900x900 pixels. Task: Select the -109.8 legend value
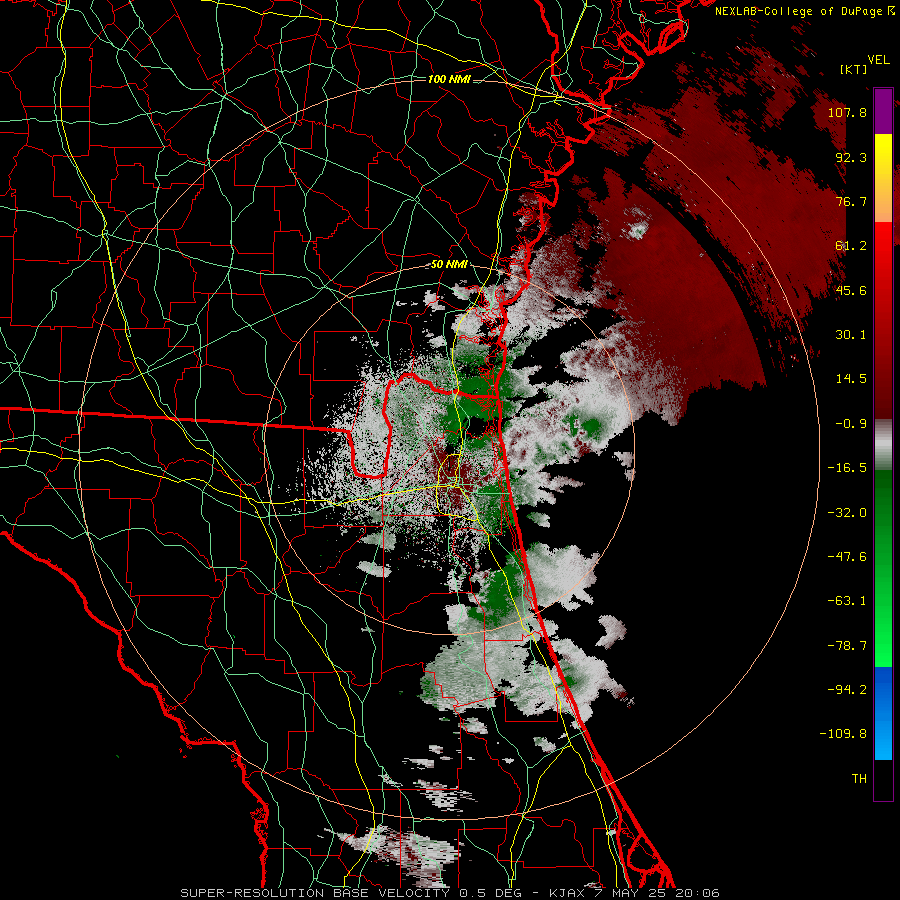click(x=844, y=734)
